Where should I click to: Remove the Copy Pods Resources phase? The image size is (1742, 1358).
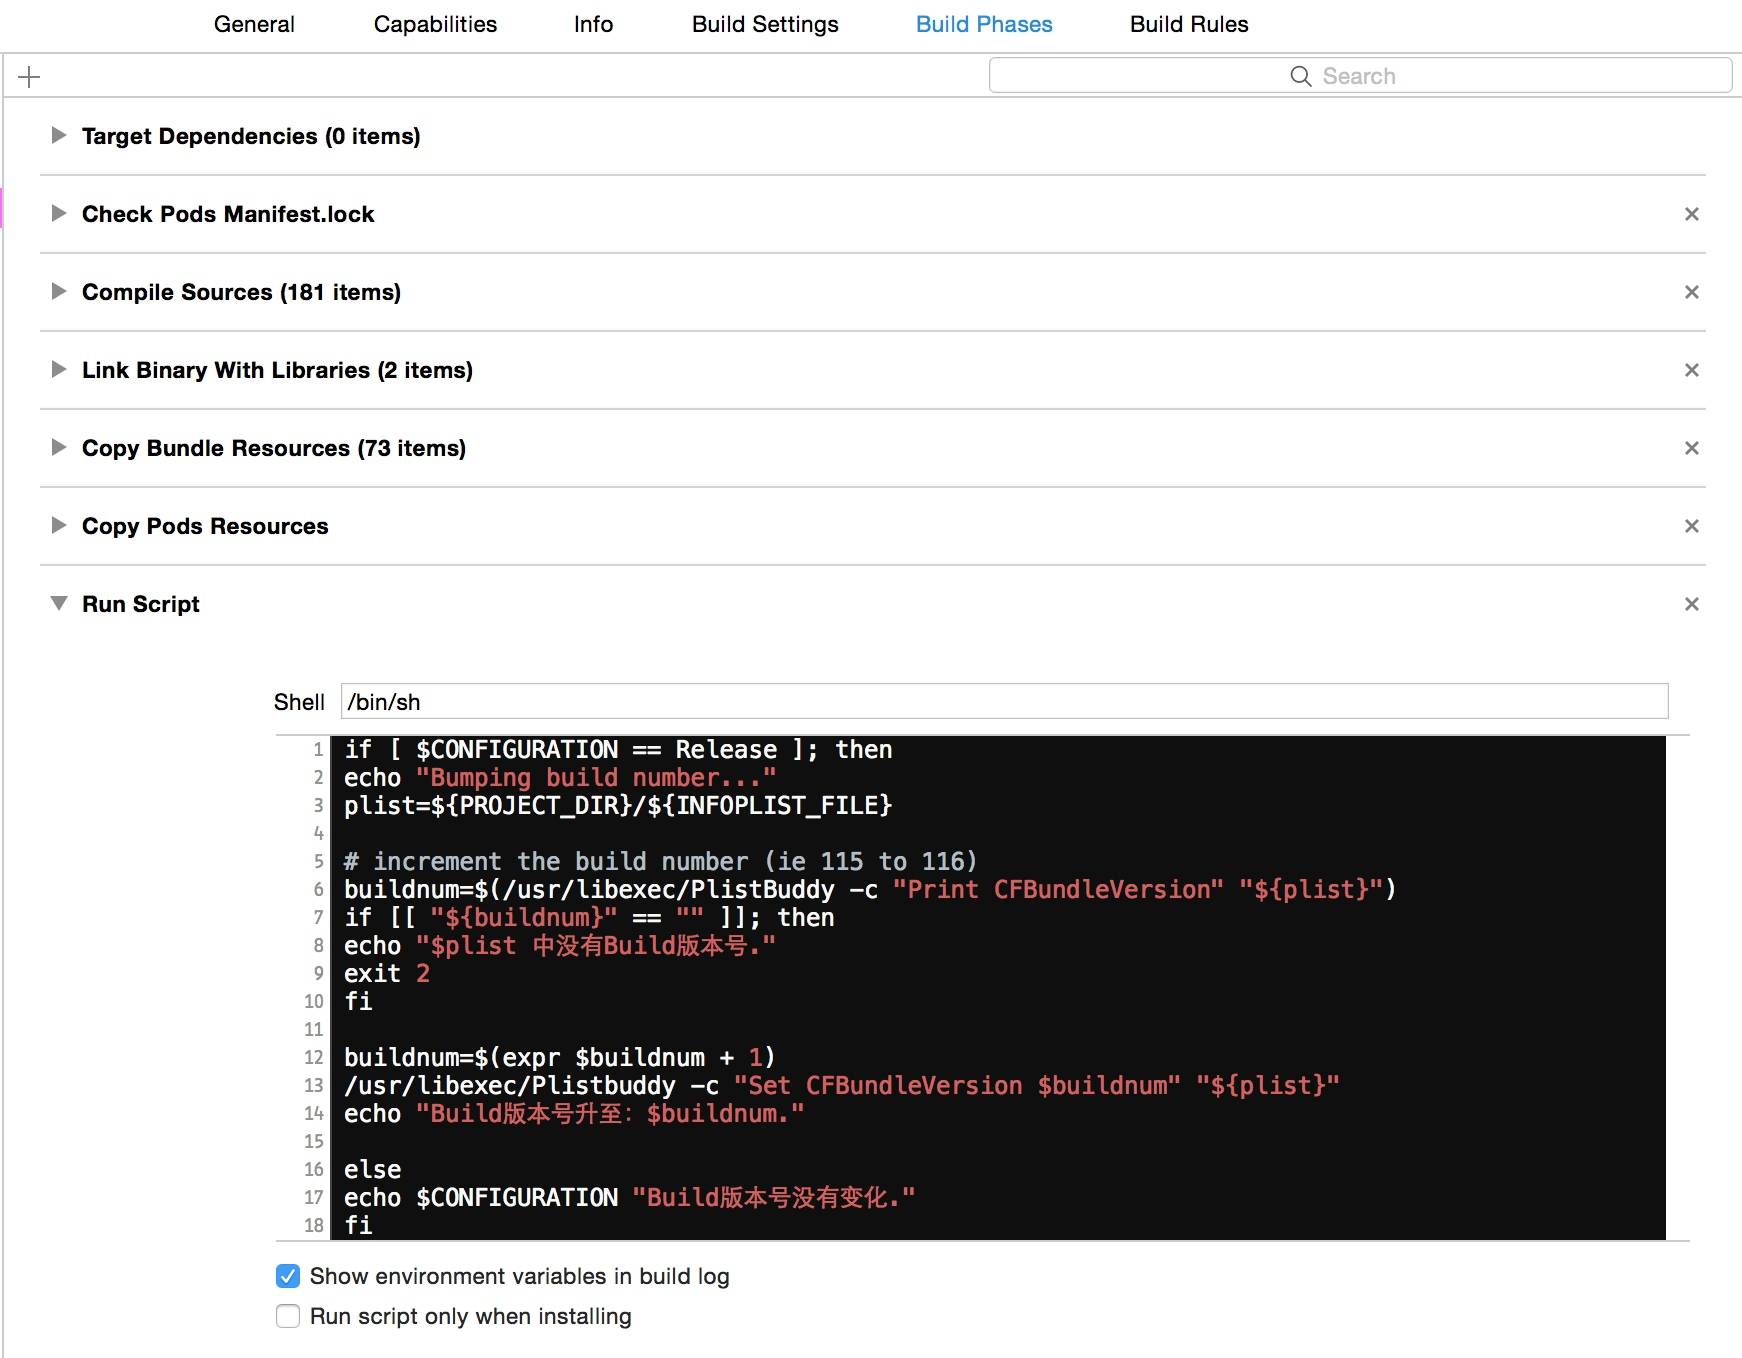pyautogui.click(x=1691, y=526)
